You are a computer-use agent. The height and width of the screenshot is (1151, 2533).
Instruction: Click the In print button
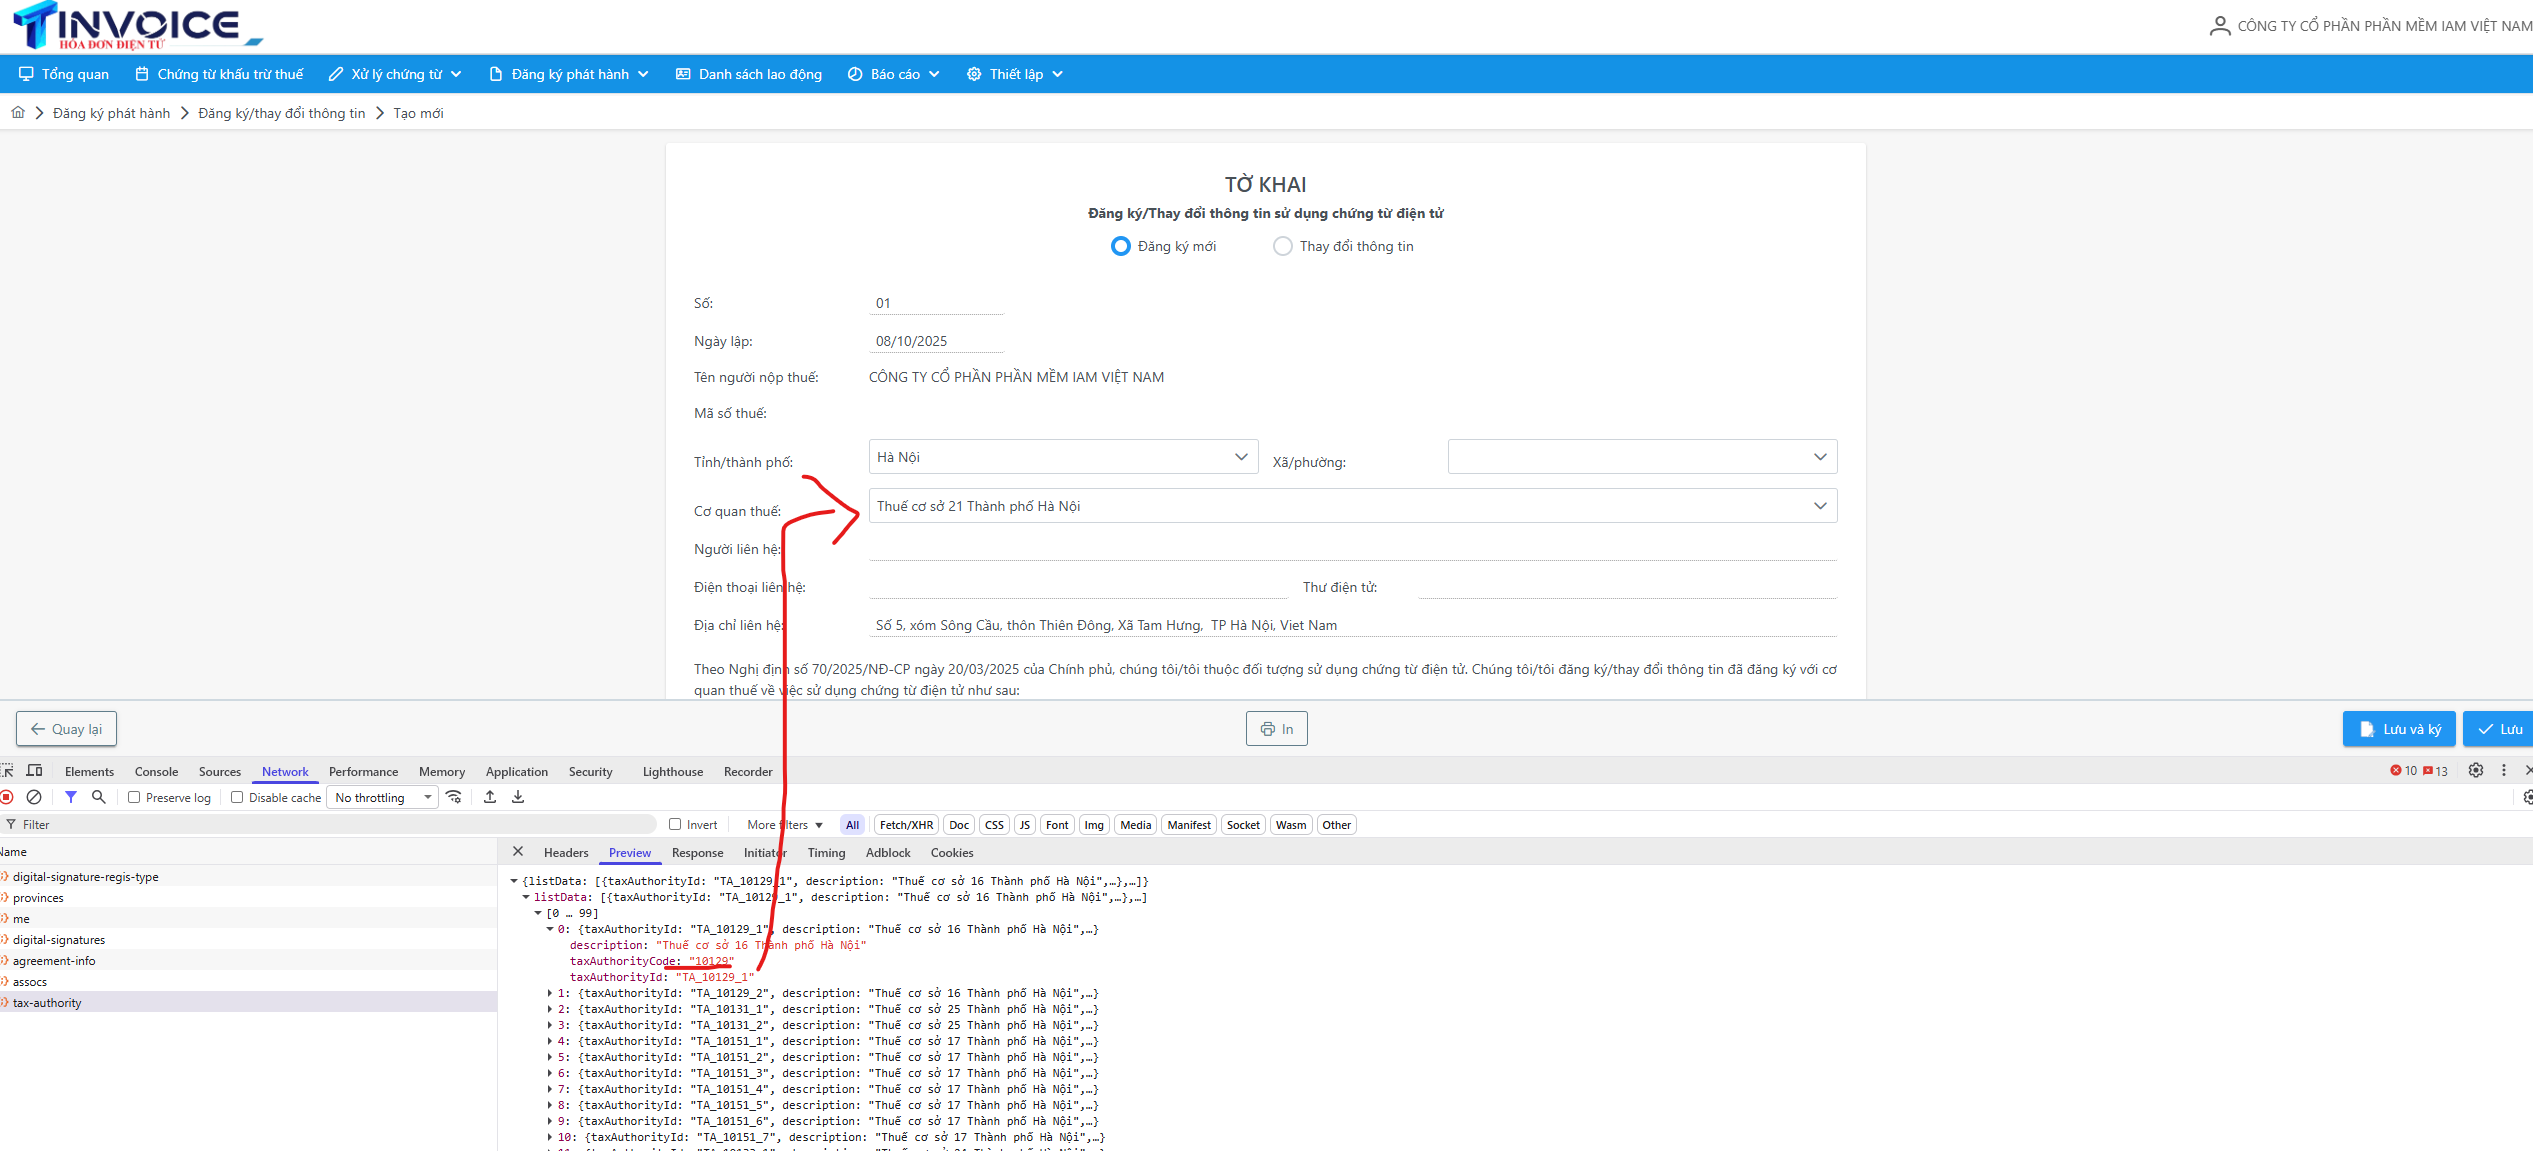click(x=1277, y=729)
